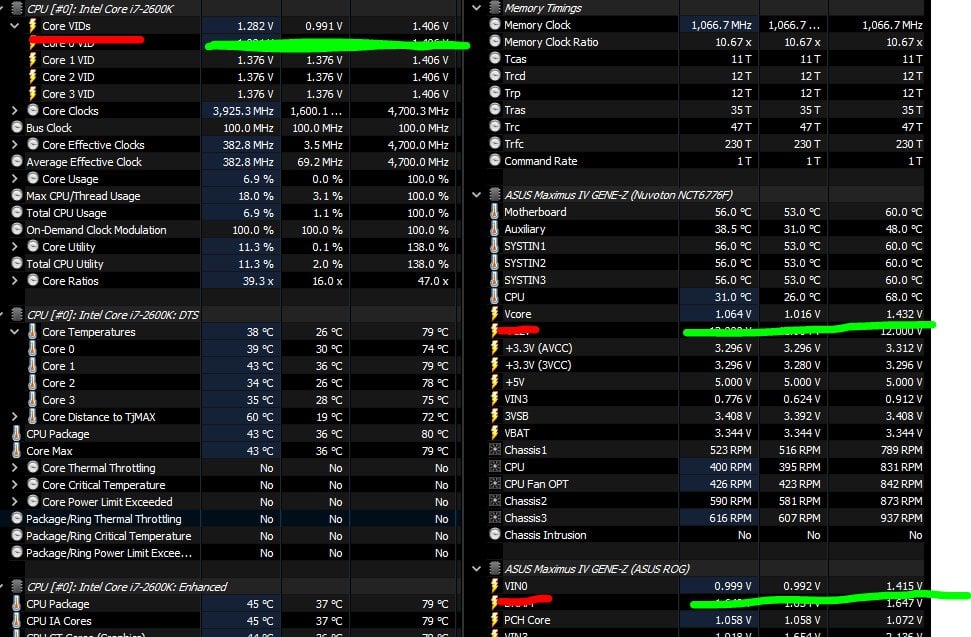Screen dimensions: 971x637
Task: Expand the Core Usage group
Action: 14,179
